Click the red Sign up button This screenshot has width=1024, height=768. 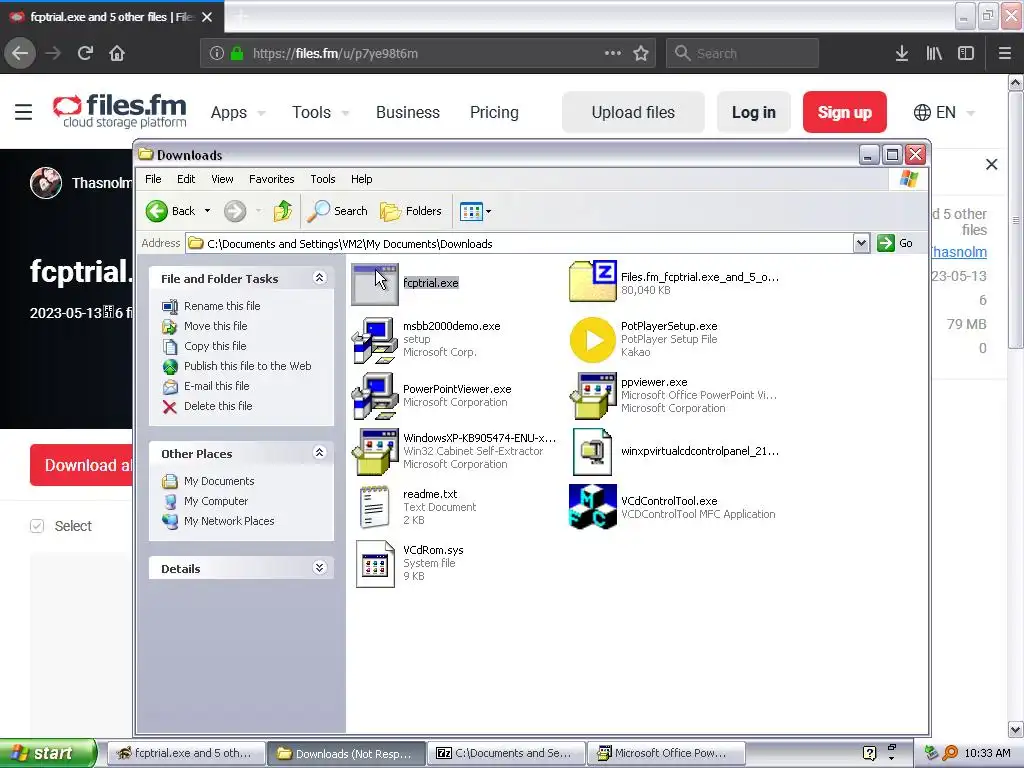[x=844, y=112]
